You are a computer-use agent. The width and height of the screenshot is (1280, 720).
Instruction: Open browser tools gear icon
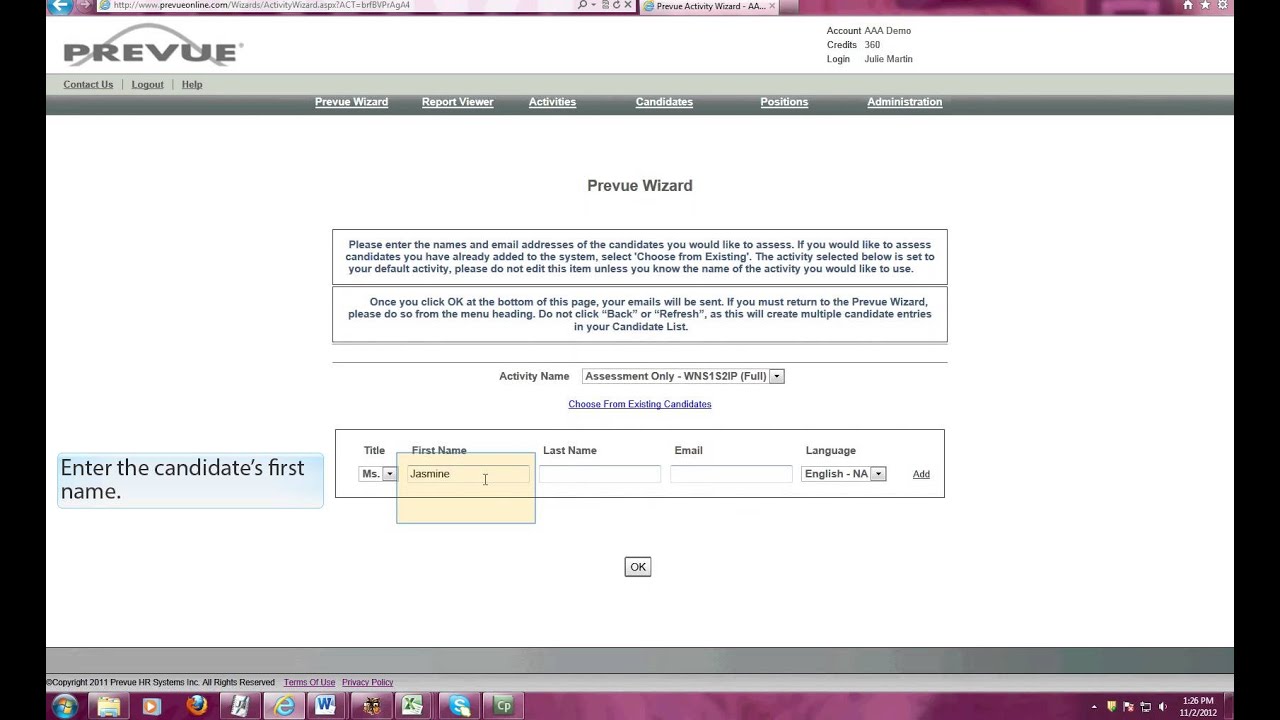(x=1222, y=5)
